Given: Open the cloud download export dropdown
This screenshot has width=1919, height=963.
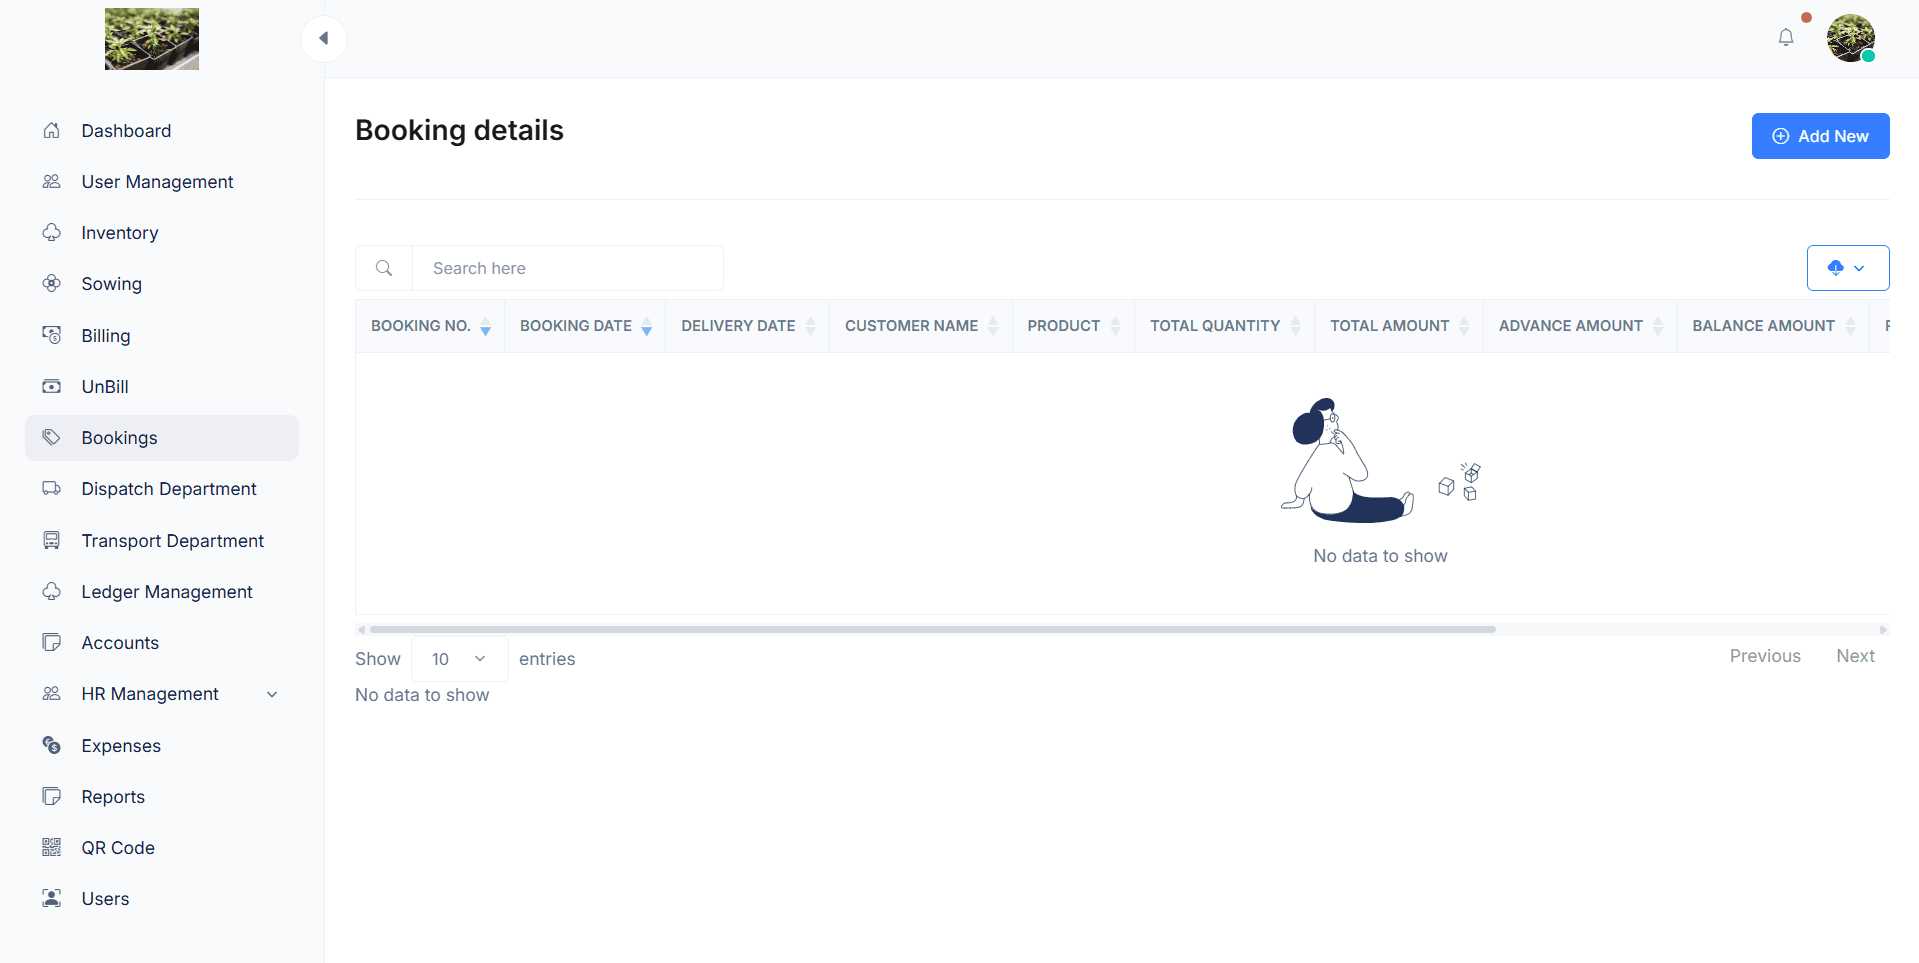Looking at the screenshot, I should click(x=1847, y=268).
